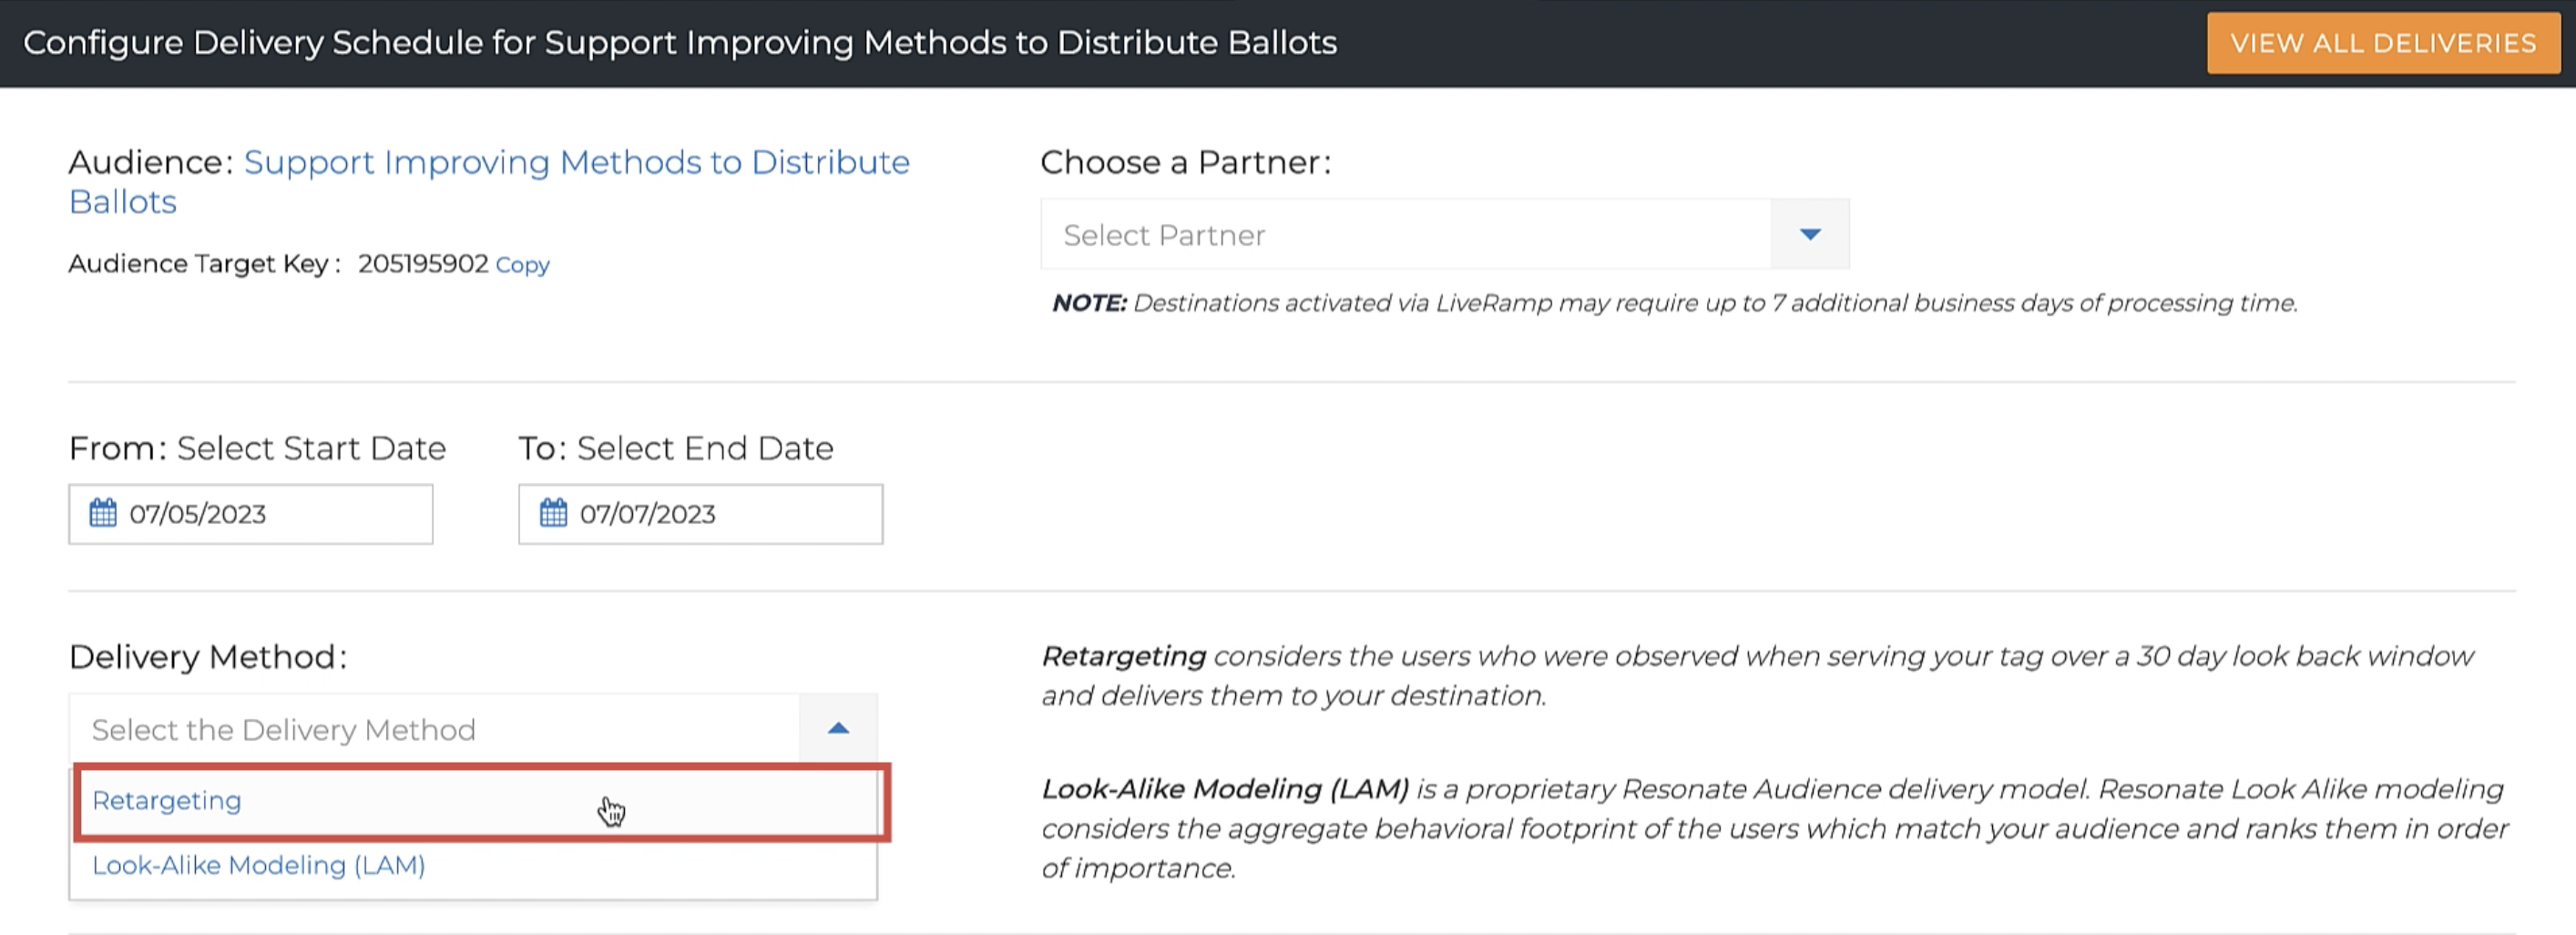Click the Delivery Method label
Viewport: 2576px width, 935px height.
[x=208, y=657]
